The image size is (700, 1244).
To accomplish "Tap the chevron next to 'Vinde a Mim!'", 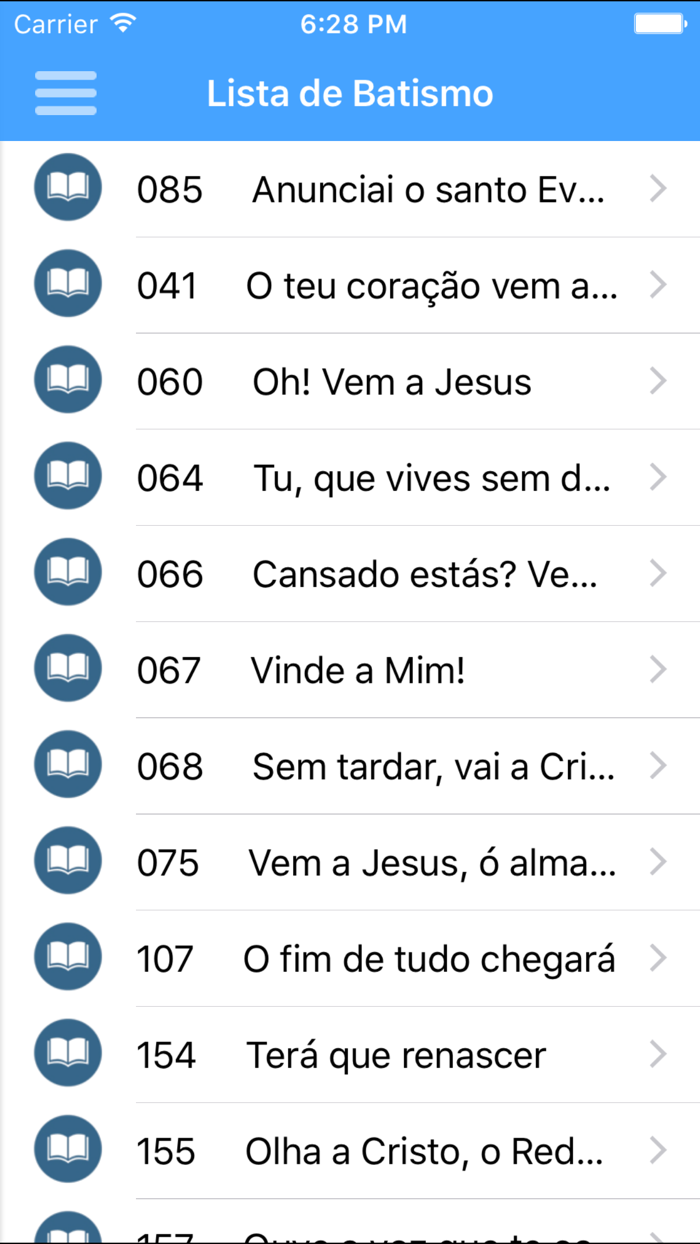I will [x=658, y=668].
